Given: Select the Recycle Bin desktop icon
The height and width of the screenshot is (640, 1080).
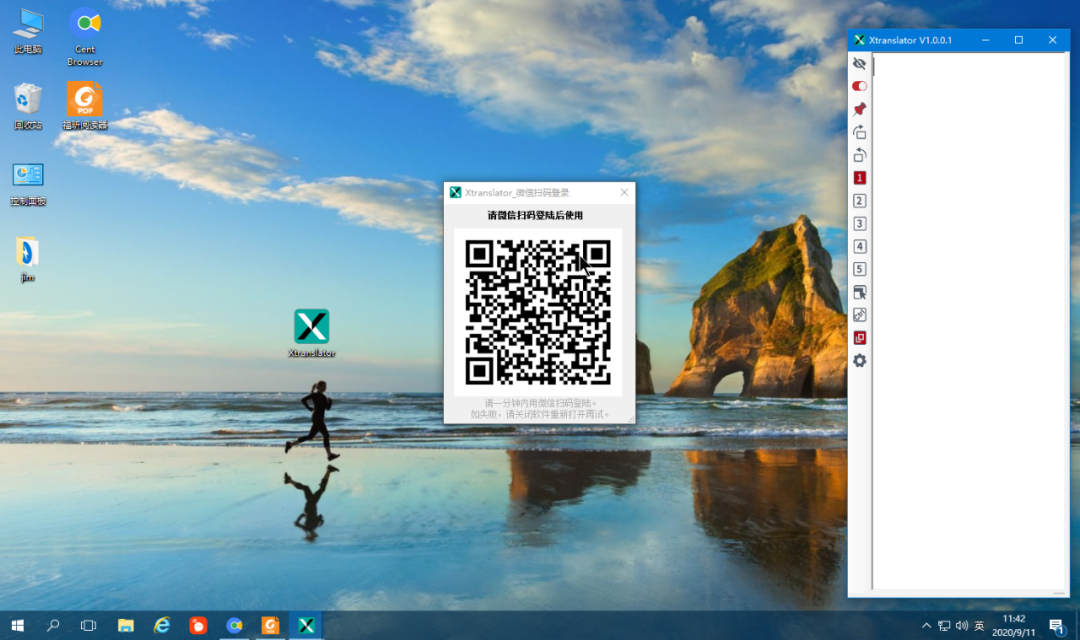Looking at the screenshot, I should click(x=28, y=107).
